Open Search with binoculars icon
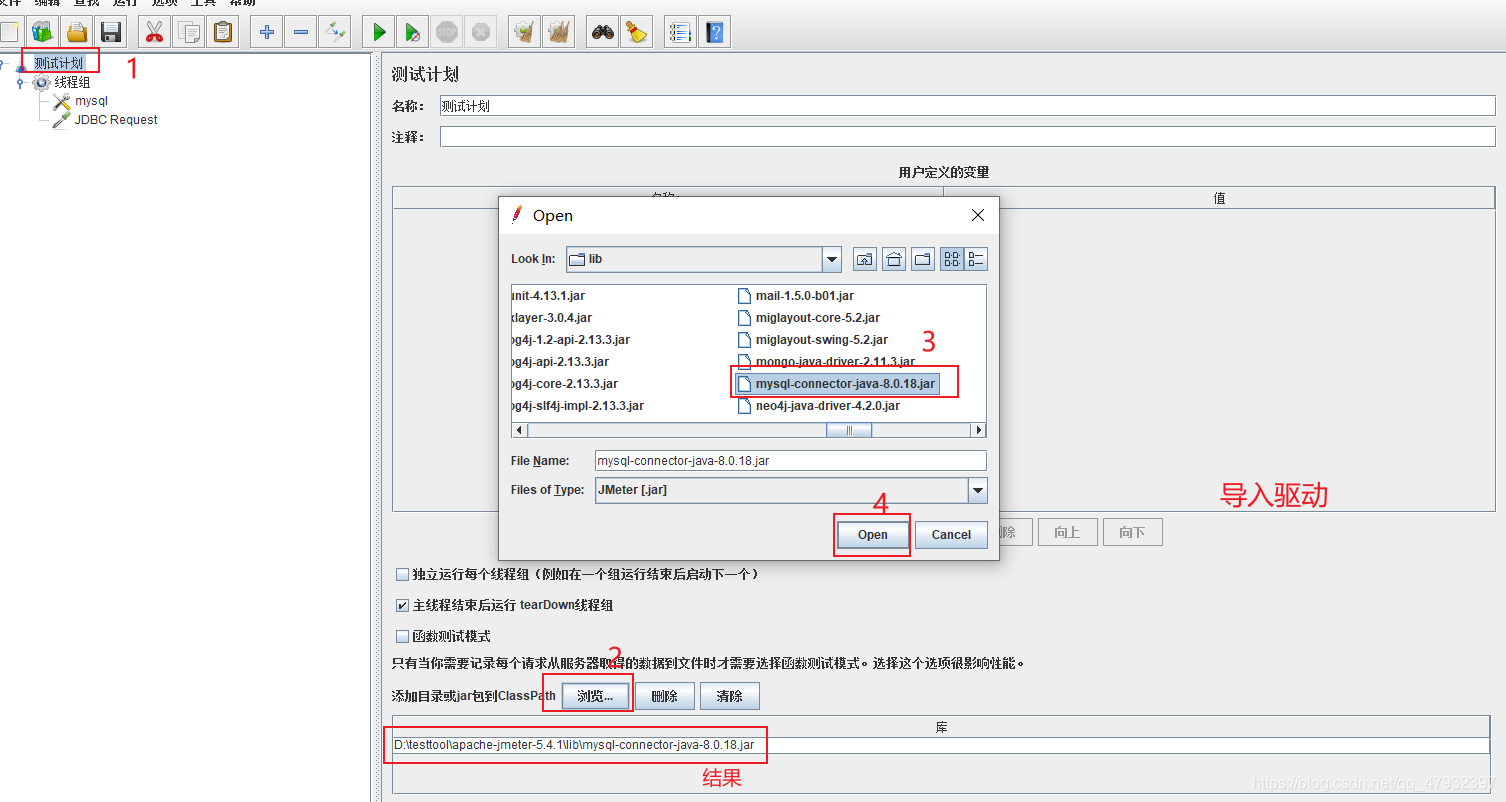The height and width of the screenshot is (802, 1506). tap(602, 32)
